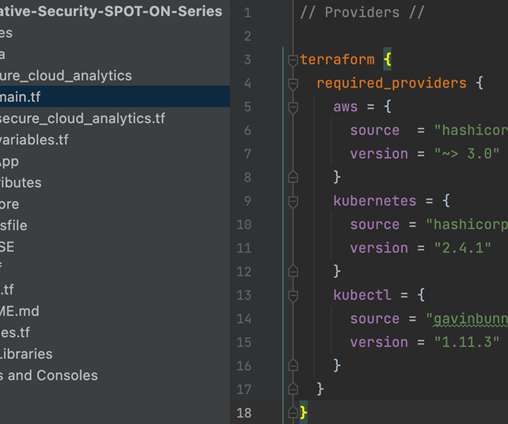Click the fold end marker on line 8

293,177
